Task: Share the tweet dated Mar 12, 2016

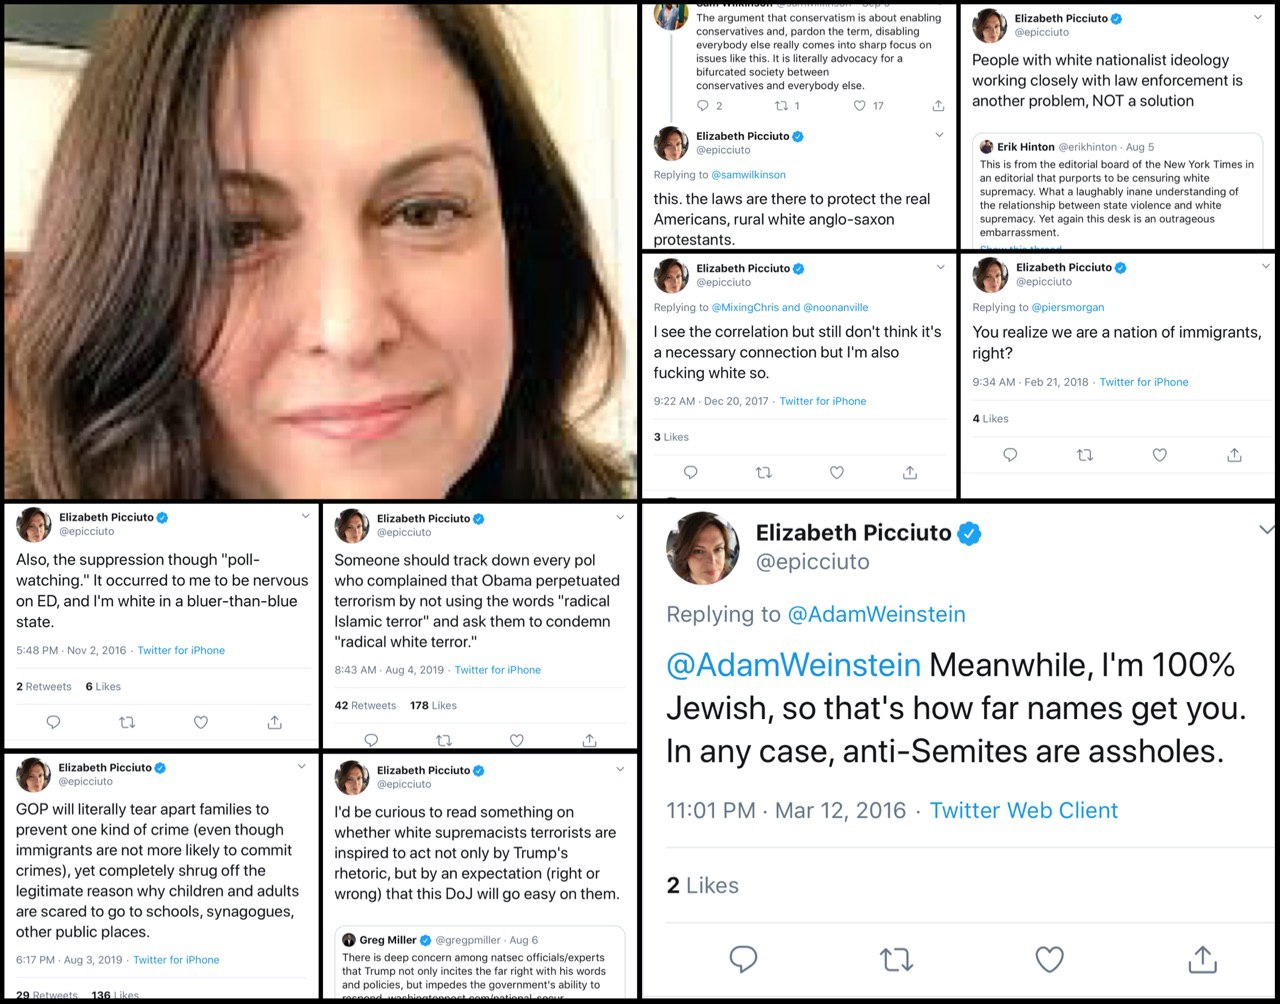Action: point(1202,959)
